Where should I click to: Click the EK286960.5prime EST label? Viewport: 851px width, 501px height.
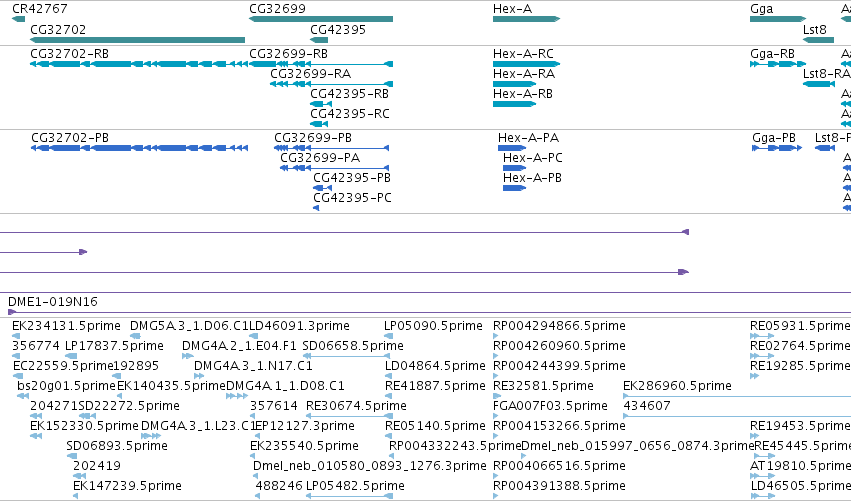click(x=677, y=386)
